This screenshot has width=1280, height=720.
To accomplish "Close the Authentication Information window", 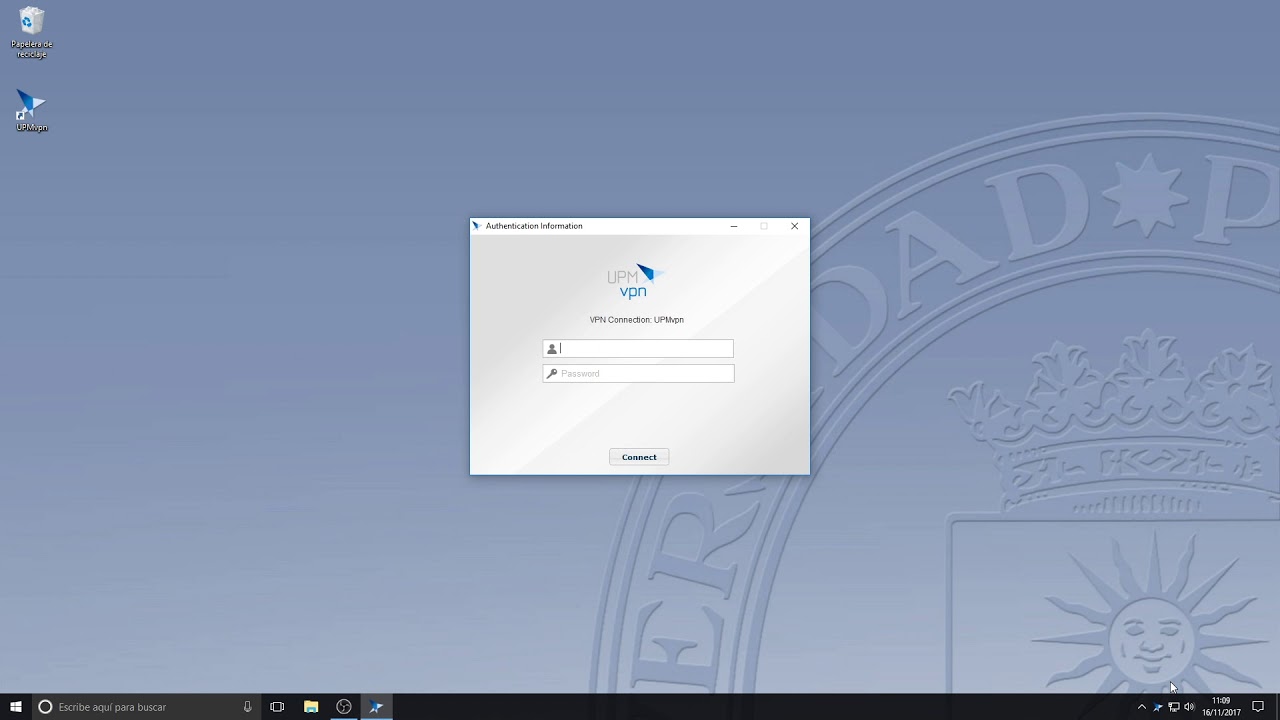I will tap(795, 226).
